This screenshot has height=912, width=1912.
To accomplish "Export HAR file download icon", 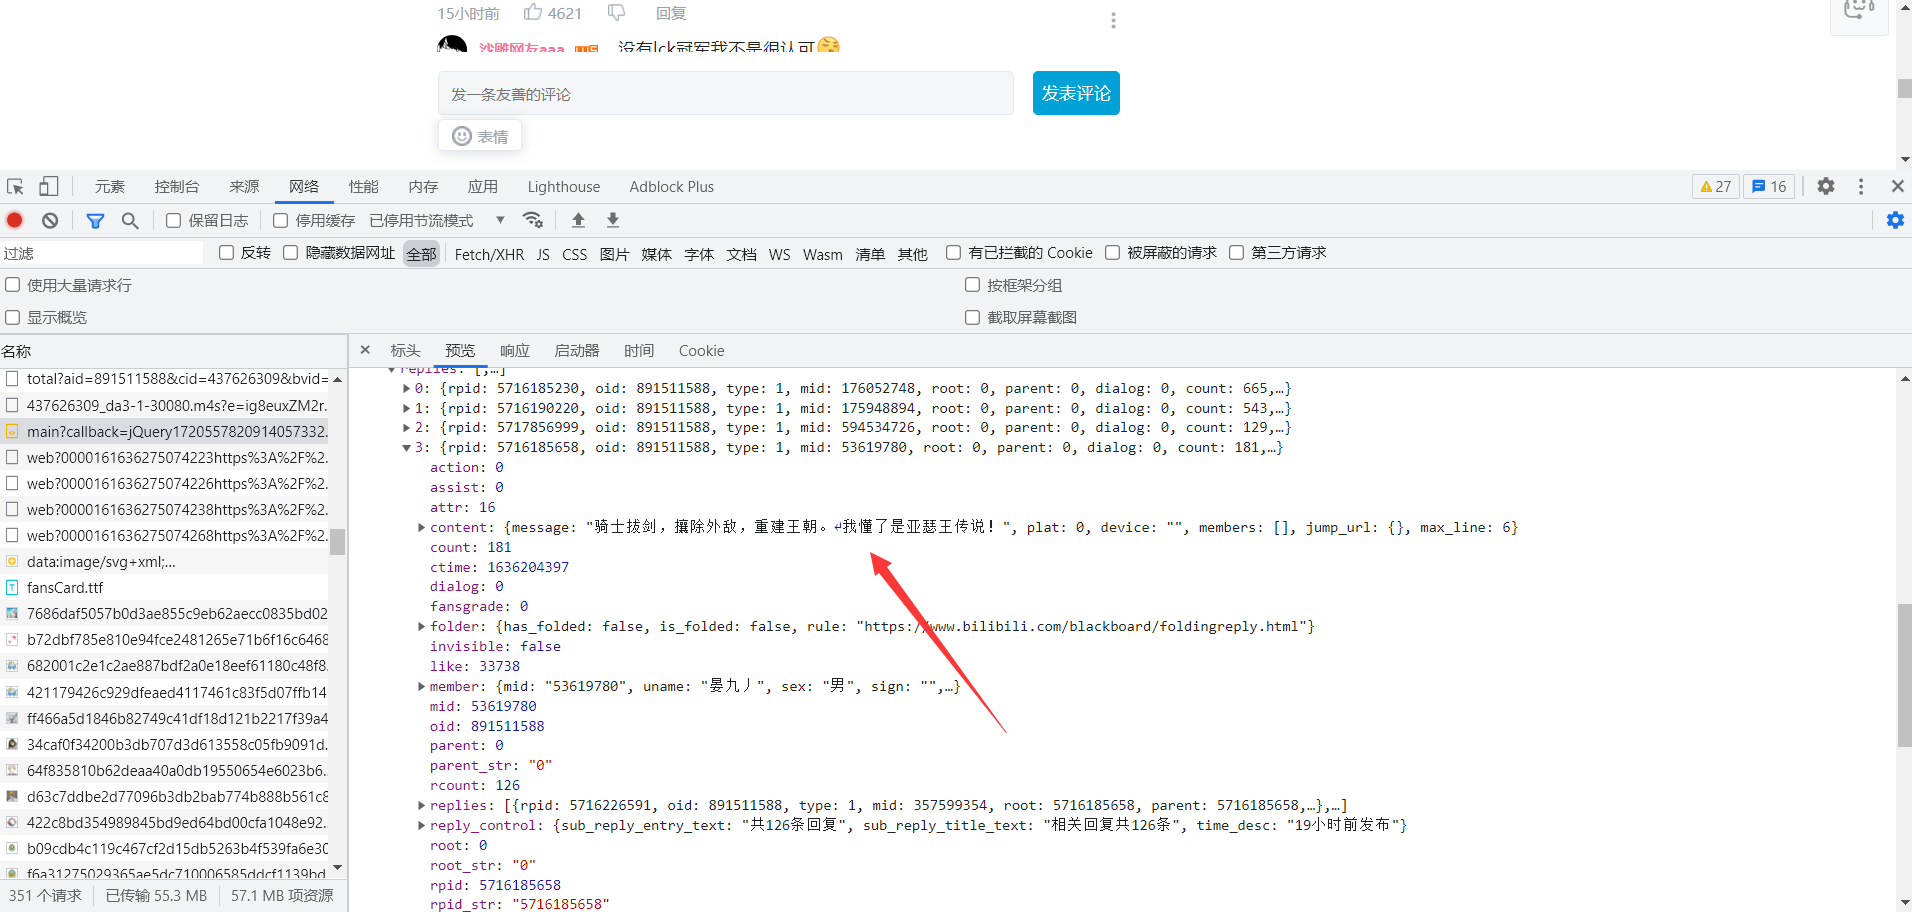I will click(613, 220).
